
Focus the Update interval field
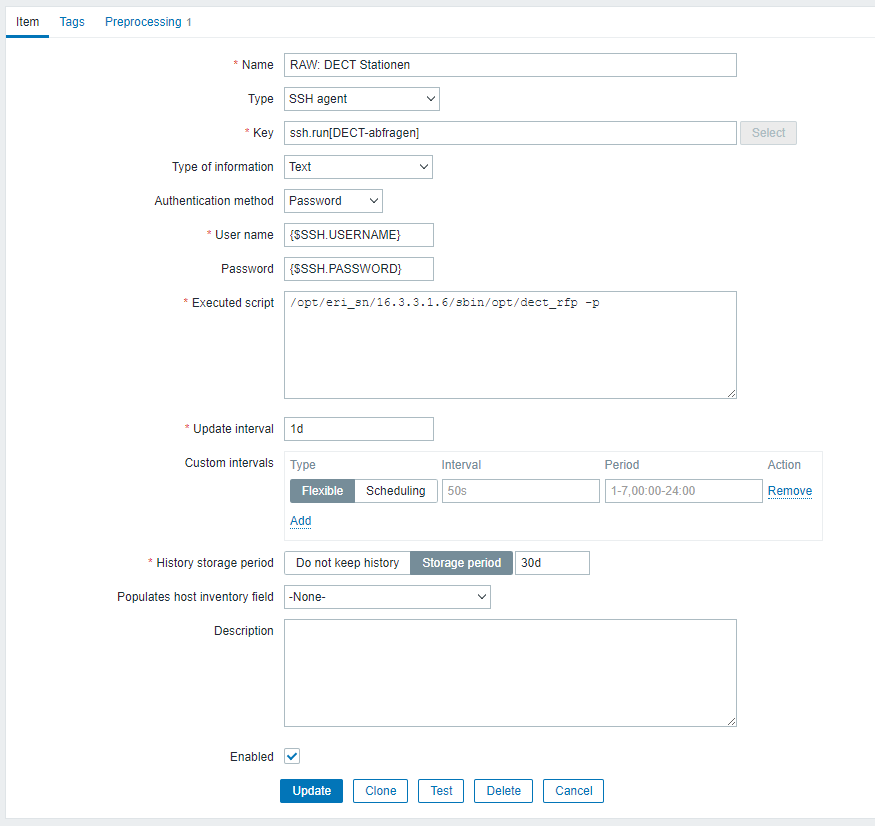coord(359,429)
